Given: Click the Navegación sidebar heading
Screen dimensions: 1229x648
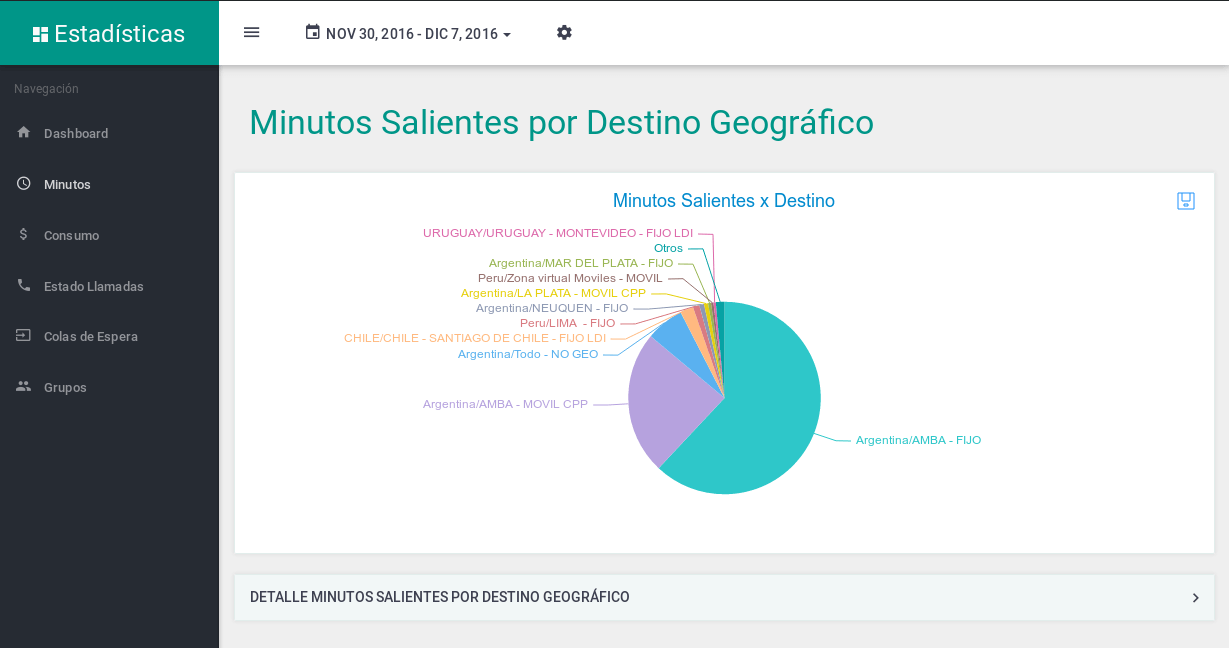Looking at the screenshot, I should pyautogui.click(x=46, y=89).
